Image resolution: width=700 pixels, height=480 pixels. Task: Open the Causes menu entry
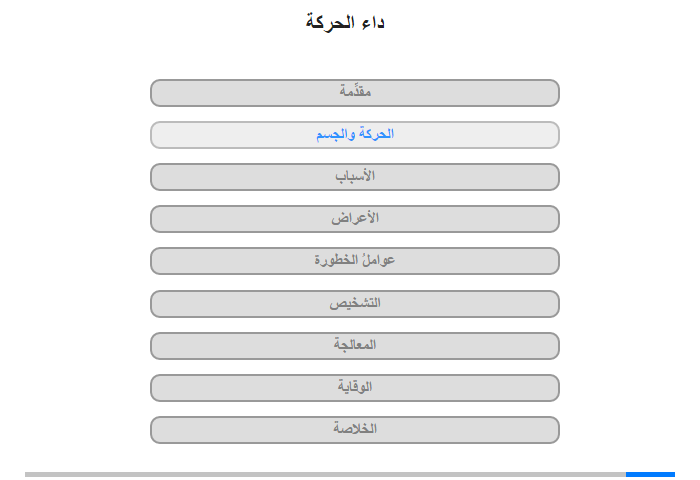coord(355,177)
